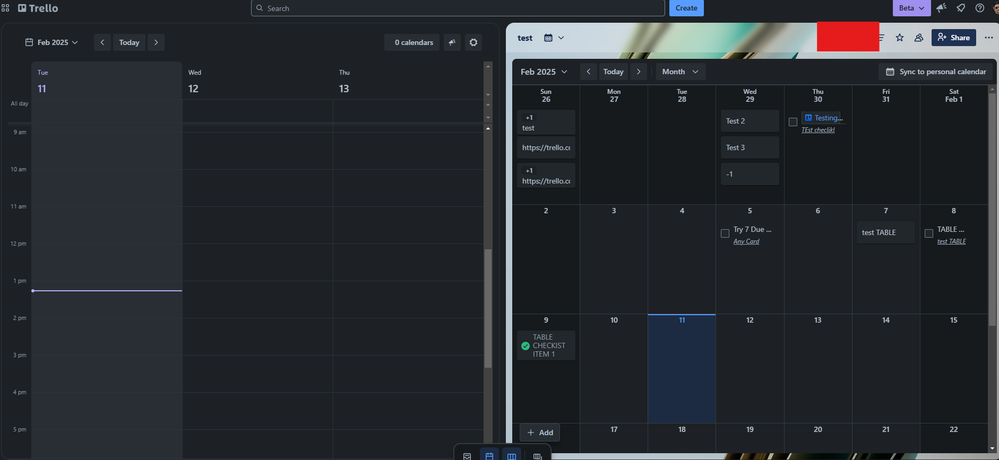This screenshot has height=460, width=999.
Task: Open the top bar megaphone feedback icon
Action: 941,8
